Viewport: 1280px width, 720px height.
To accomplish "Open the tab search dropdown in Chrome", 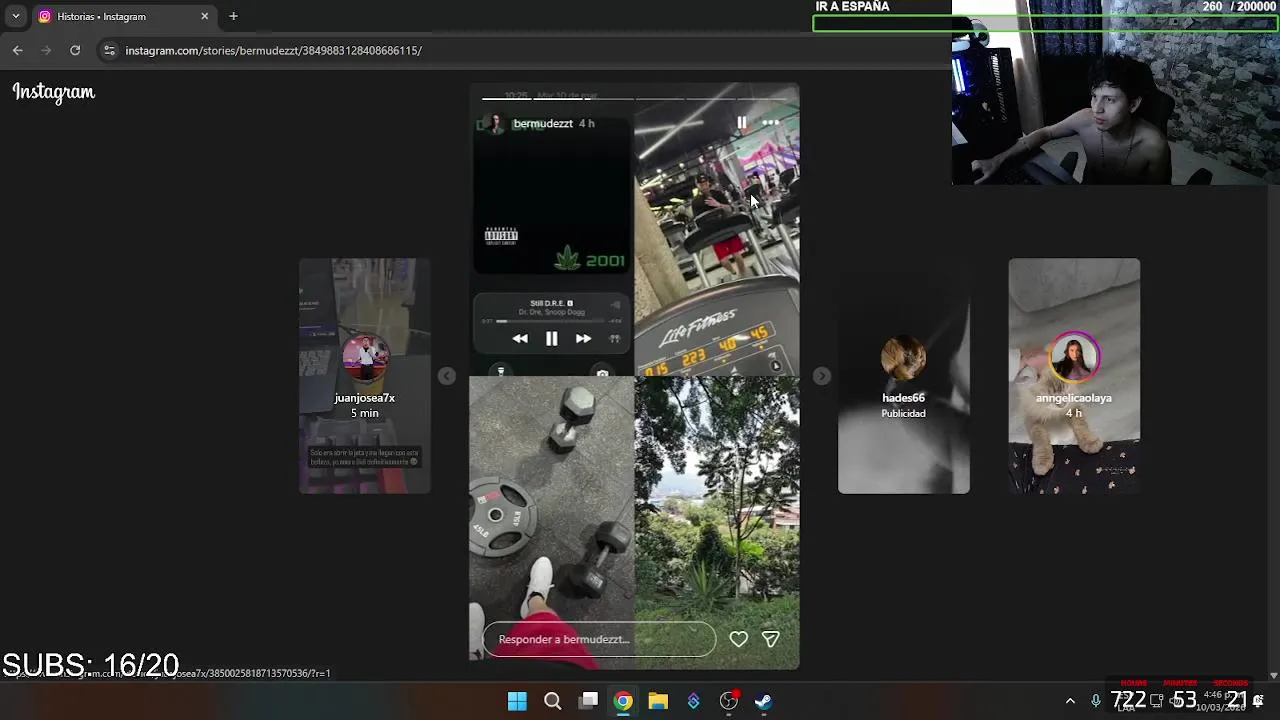I will click(x=16, y=17).
